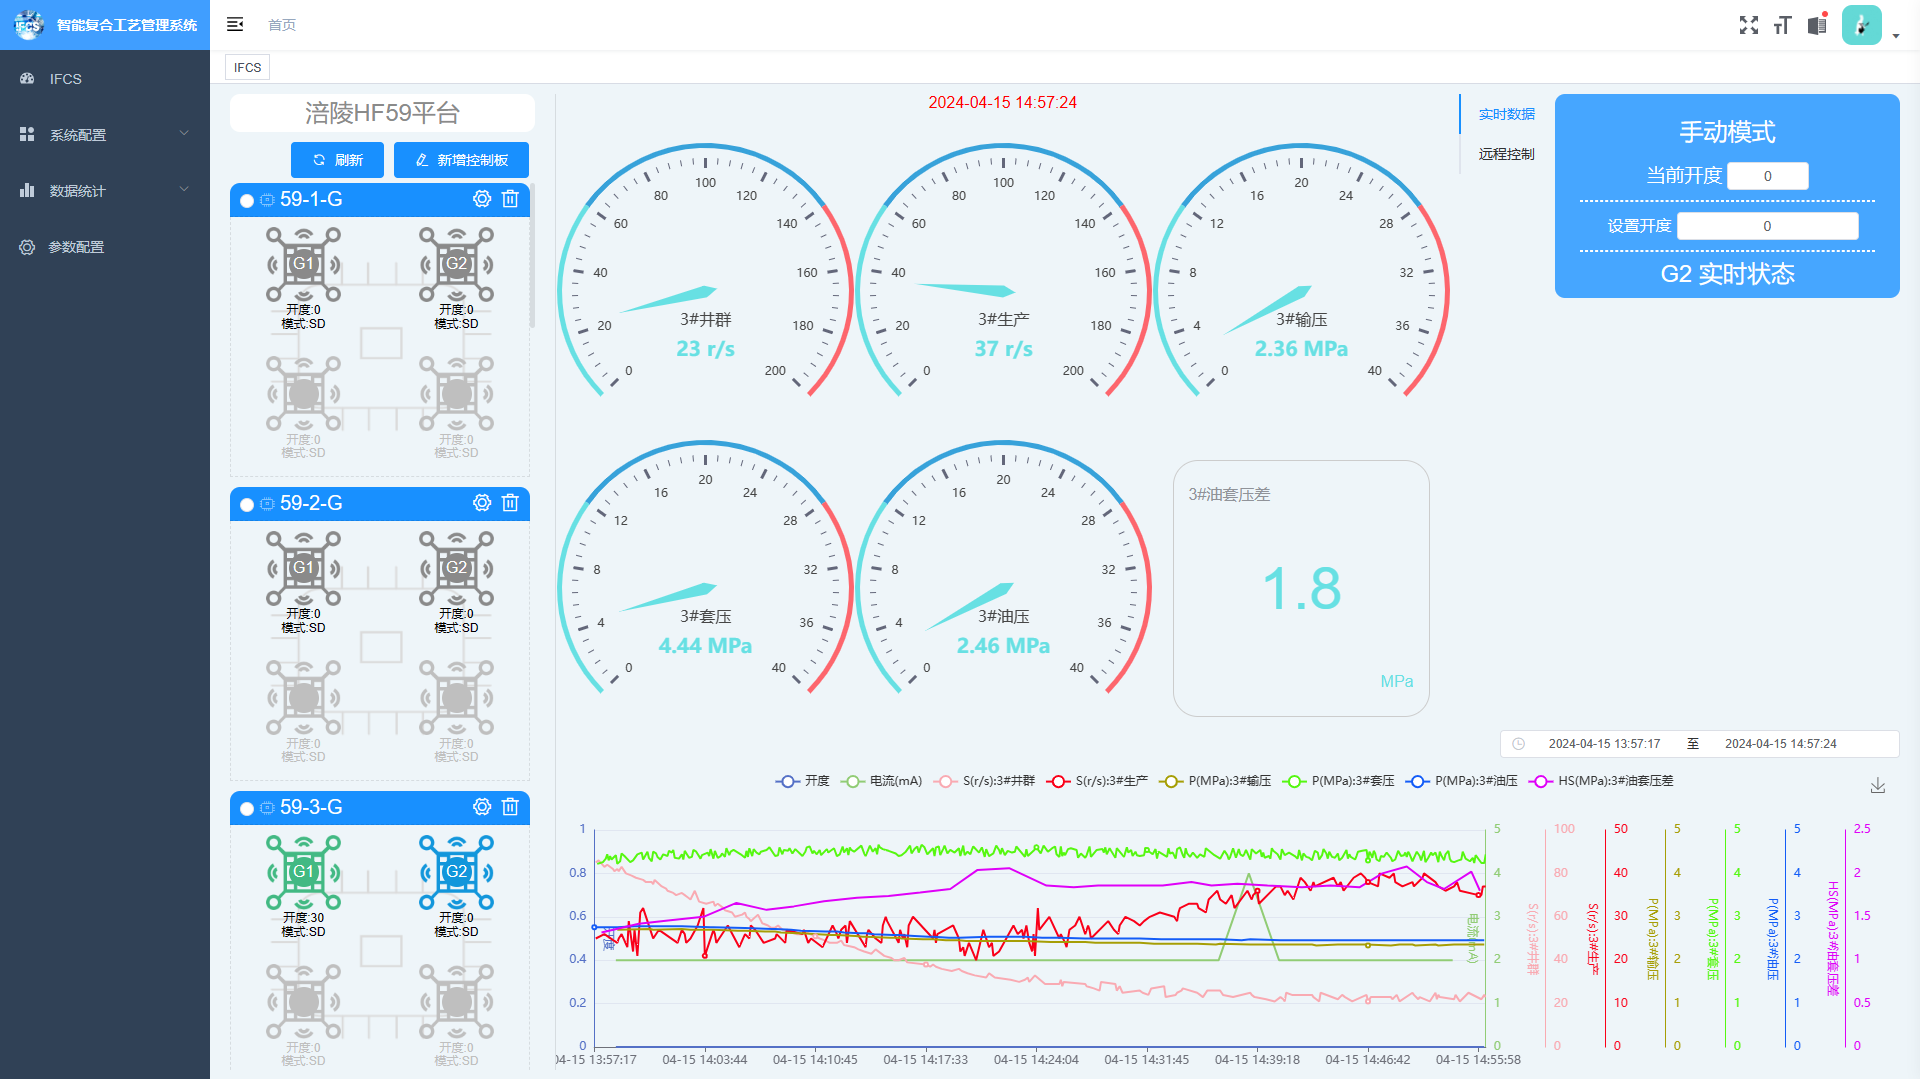Open settings gear for 59-3-G
The height and width of the screenshot is (1079, 1920).
pos(482,807)
